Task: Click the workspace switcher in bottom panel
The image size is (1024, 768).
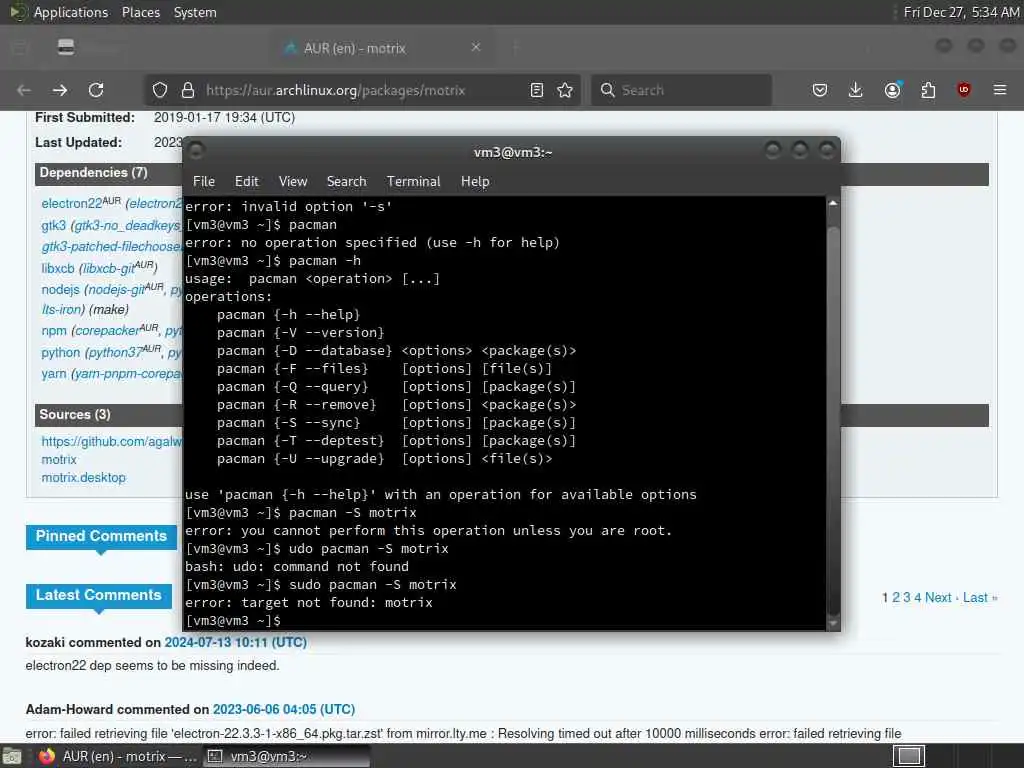Action: pos(908,756)
